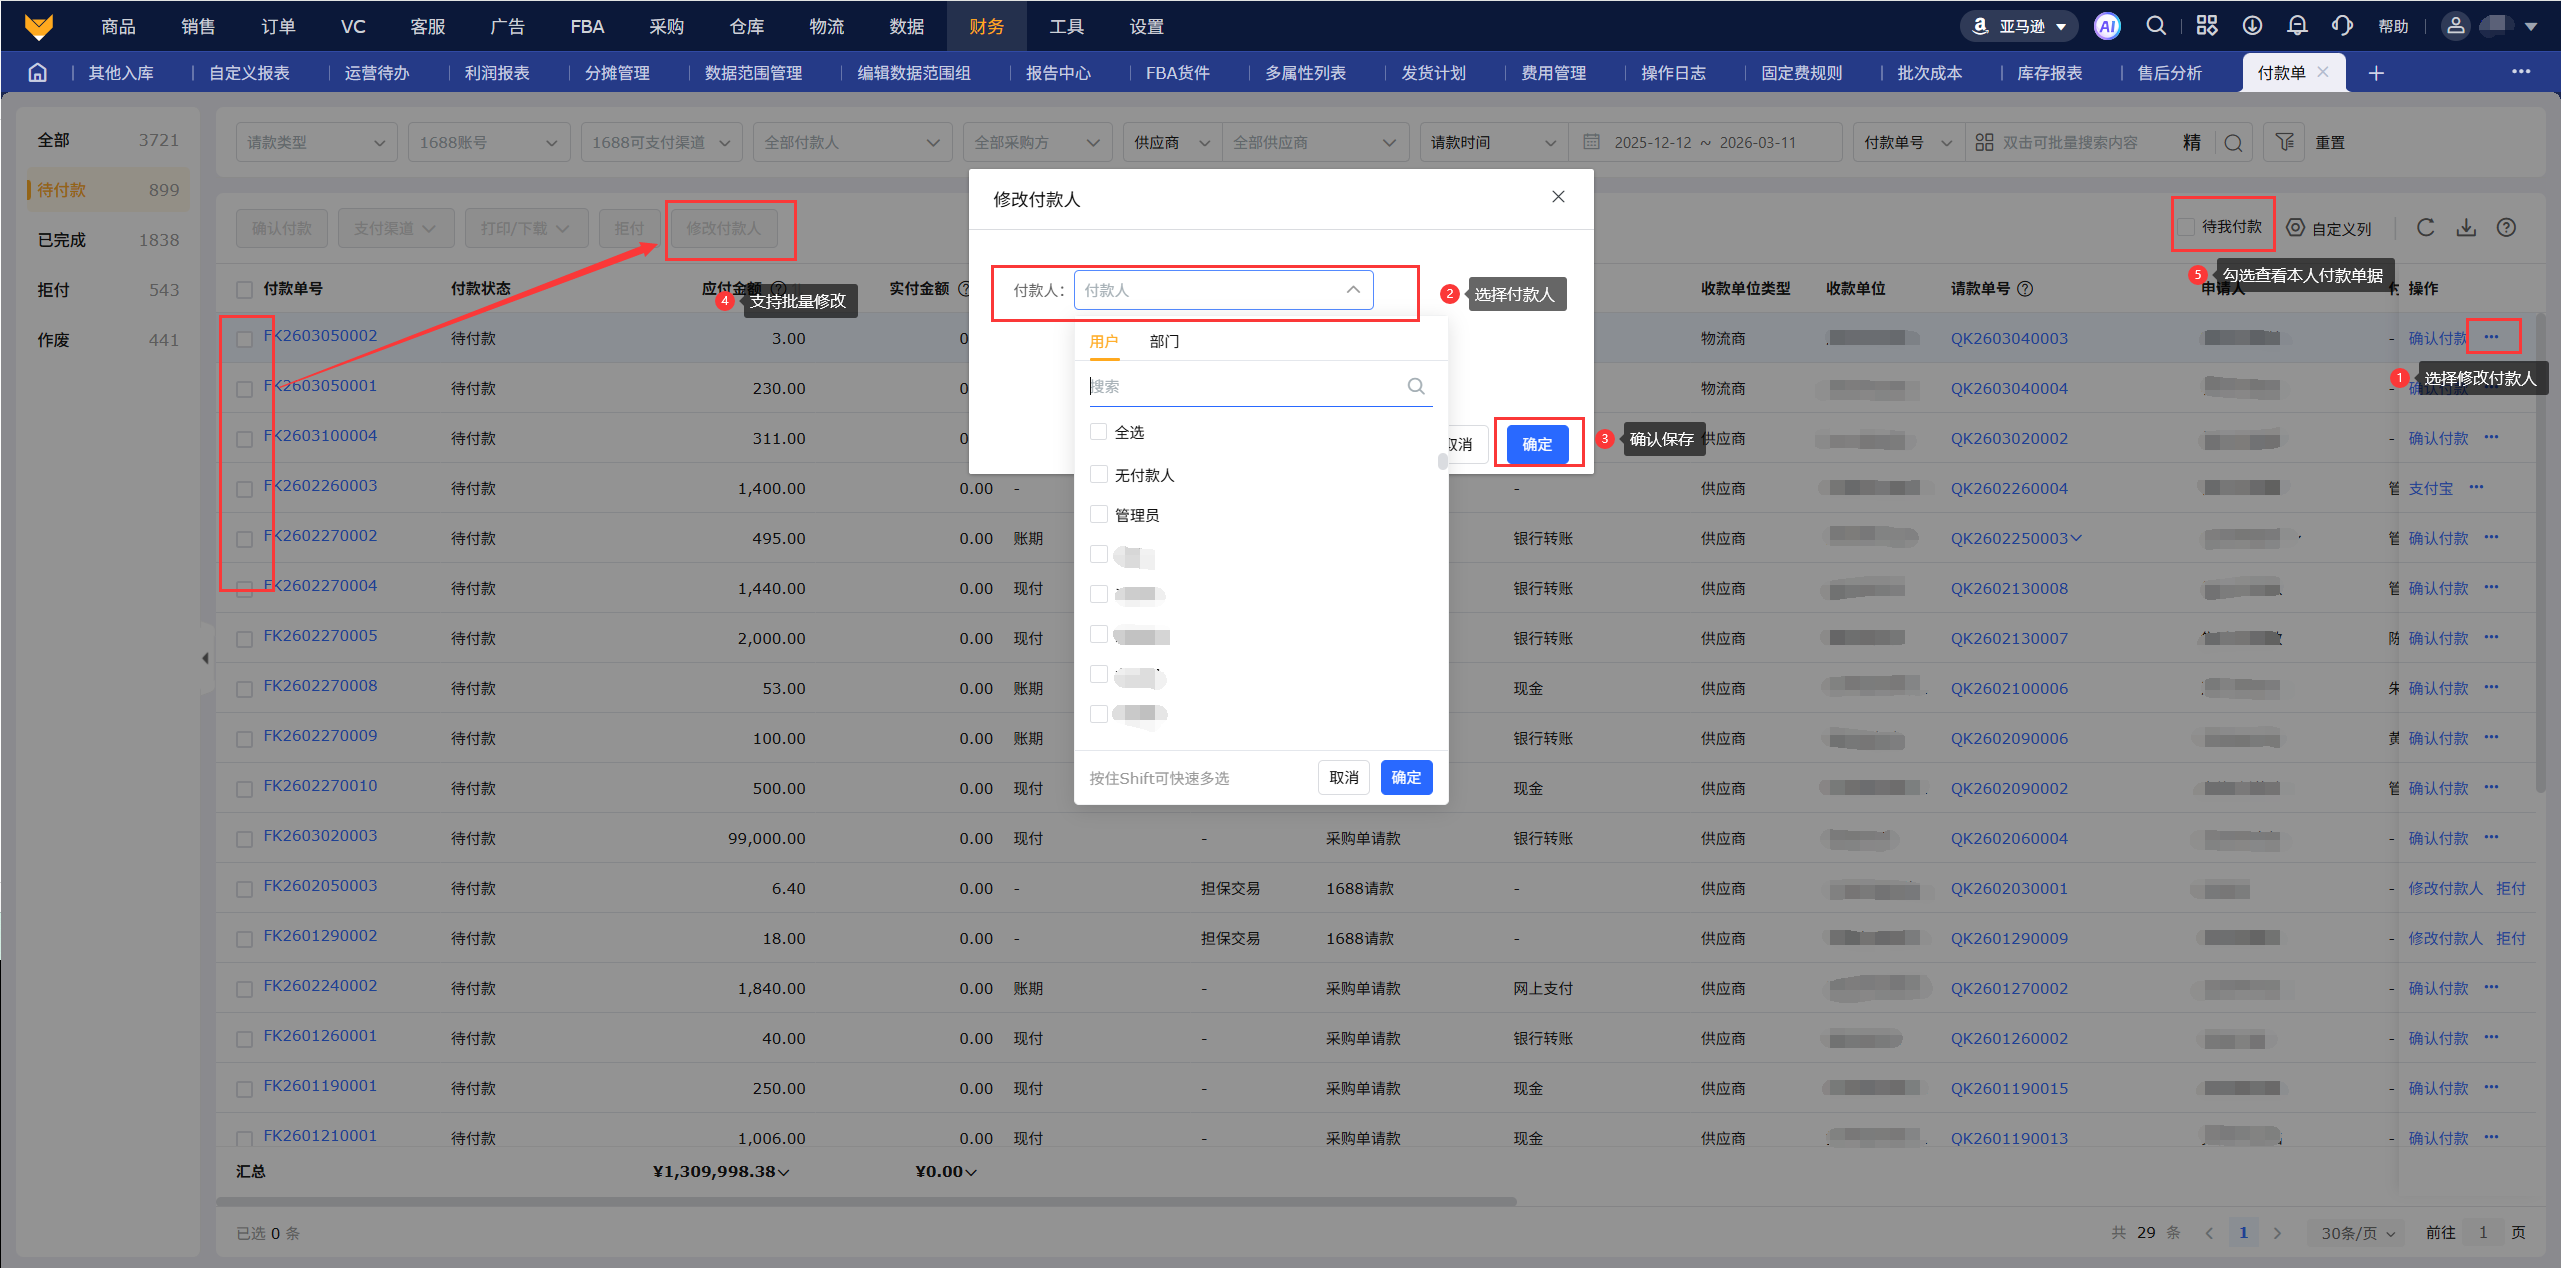Open the 采购 top menu
Screen dimensions: 2561x1268
(666, 27)
